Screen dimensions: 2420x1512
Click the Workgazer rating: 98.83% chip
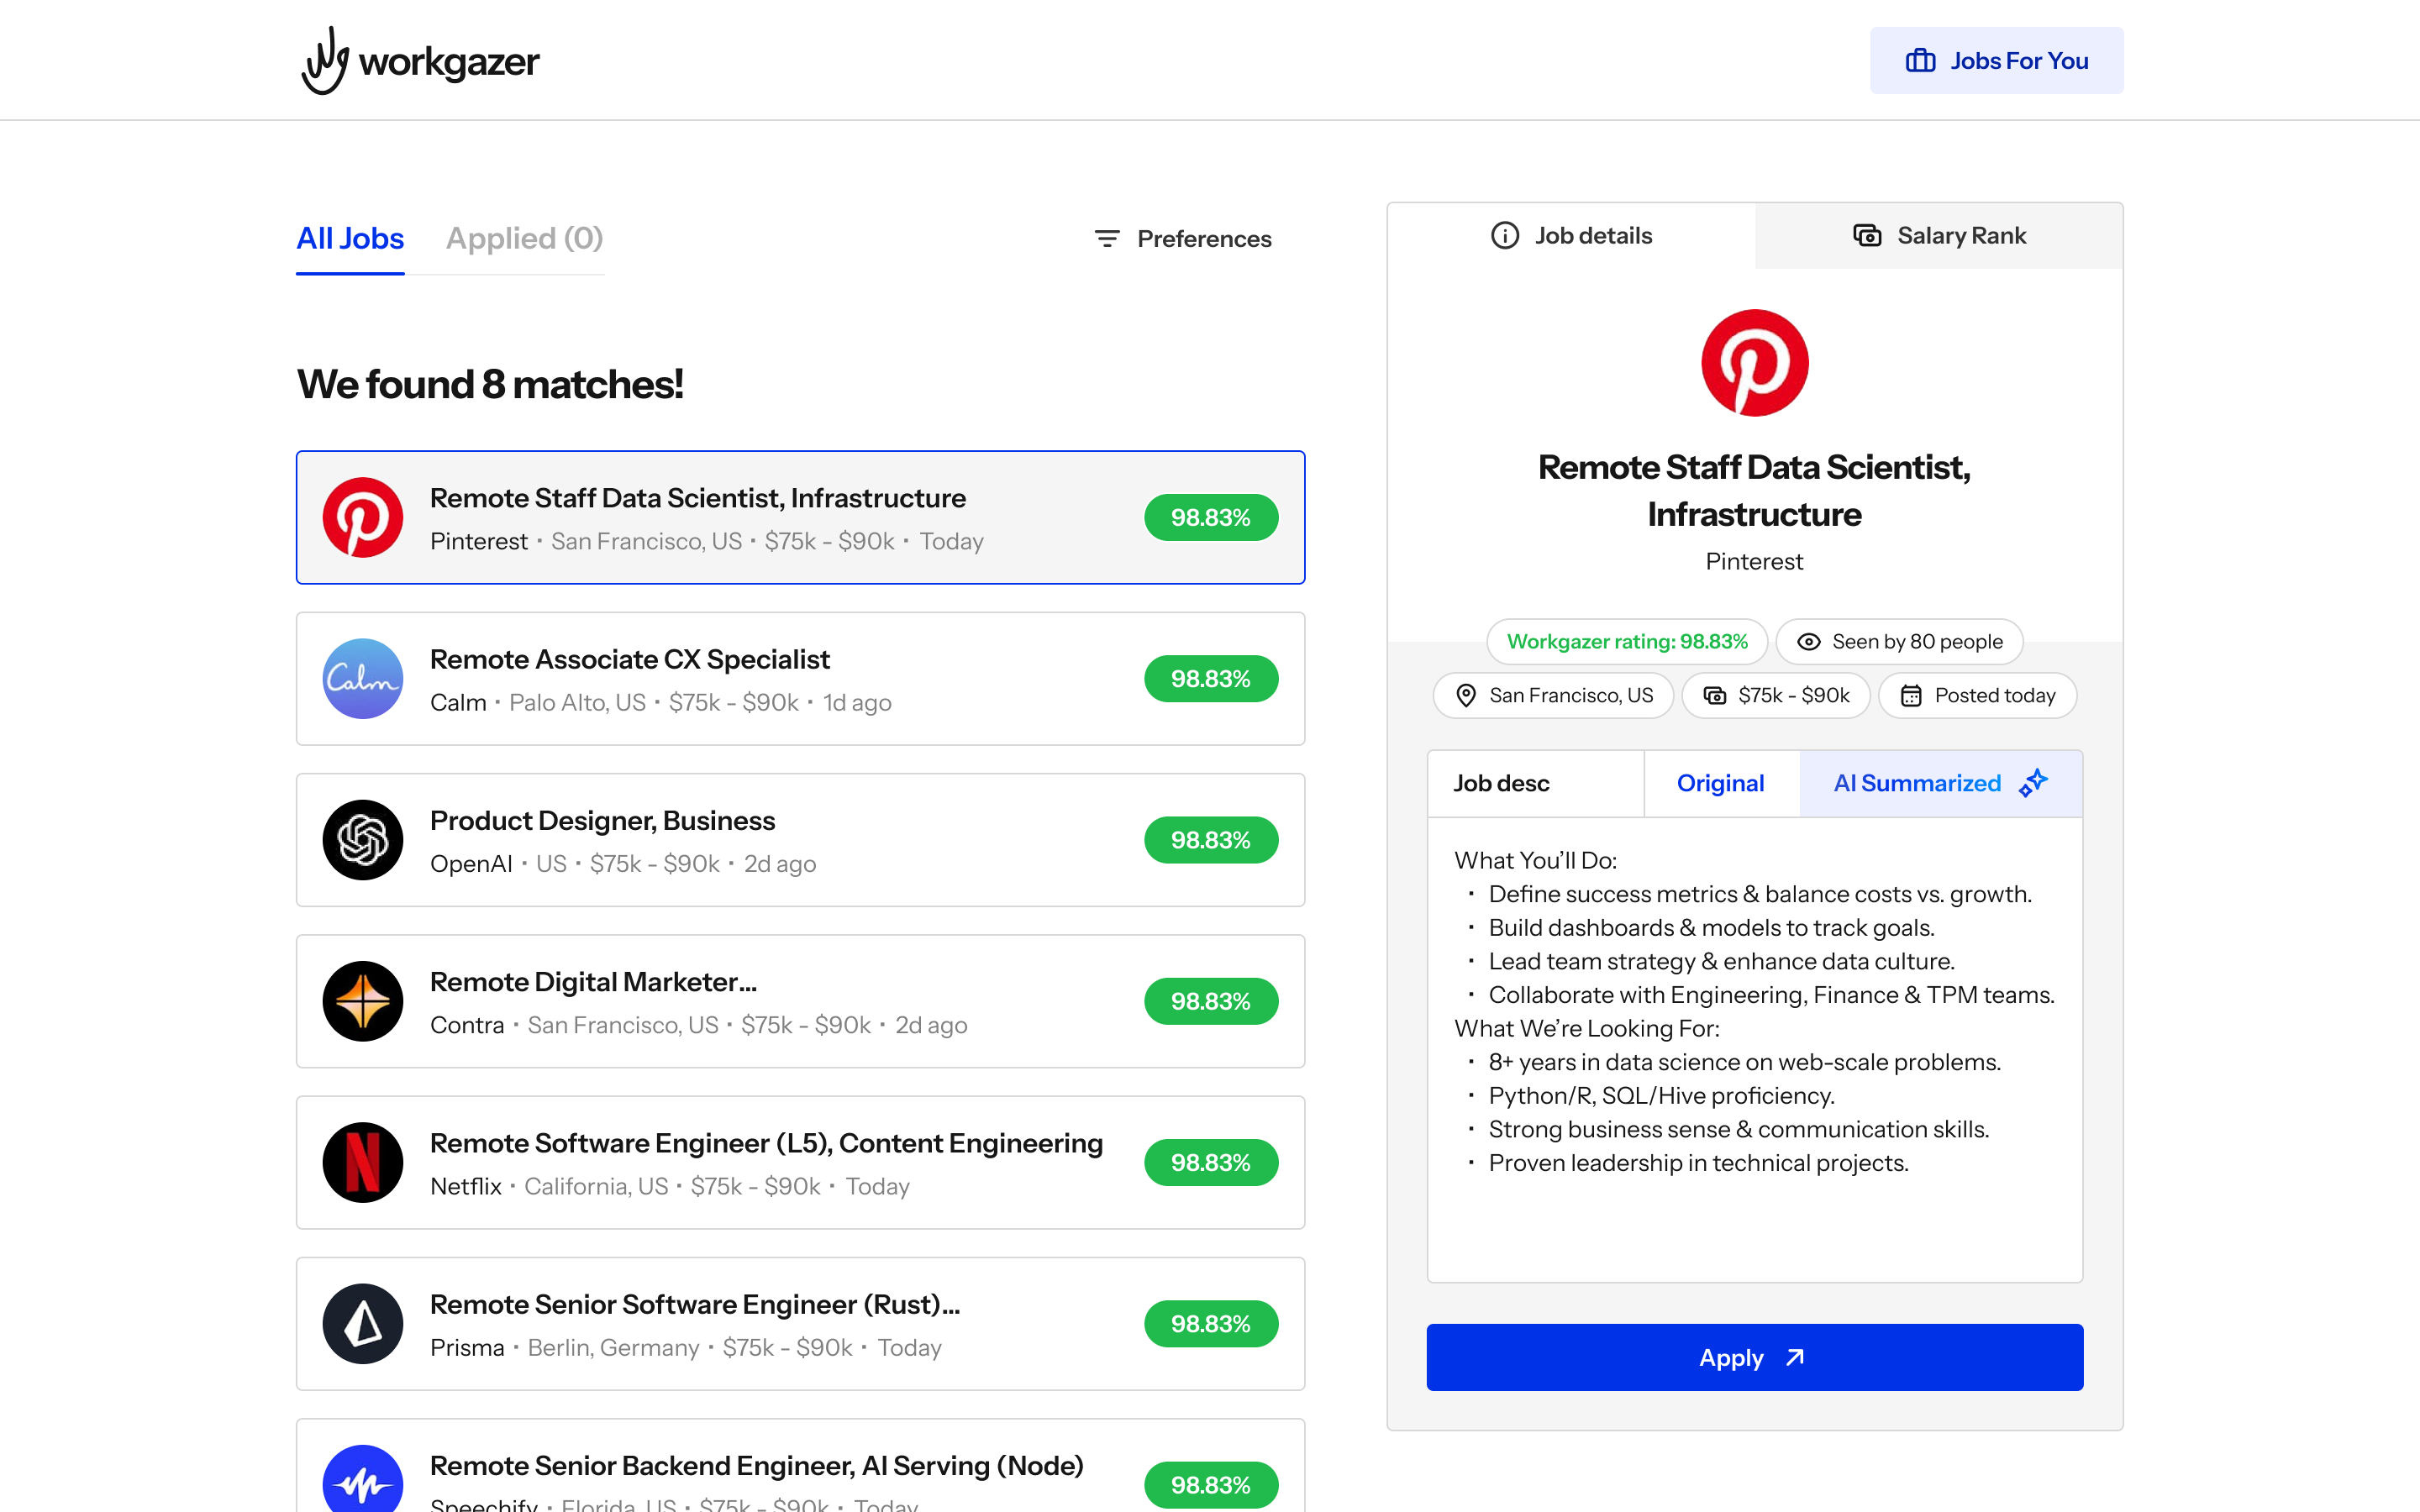1627,642
